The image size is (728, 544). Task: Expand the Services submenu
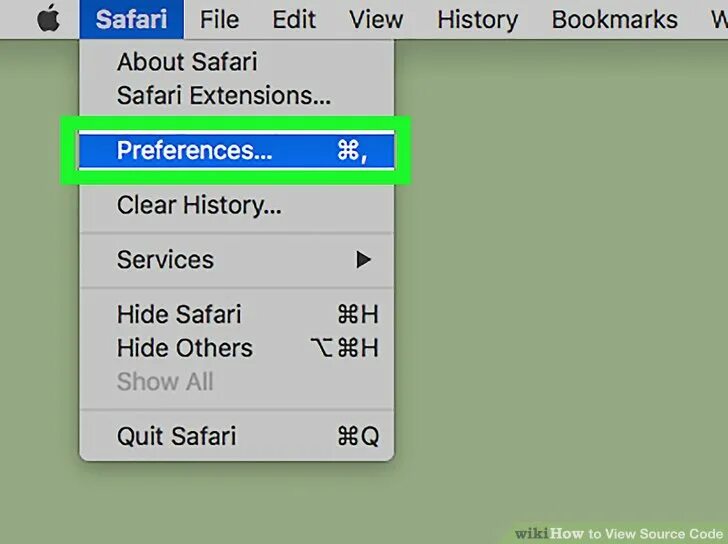tap(237, 259)
